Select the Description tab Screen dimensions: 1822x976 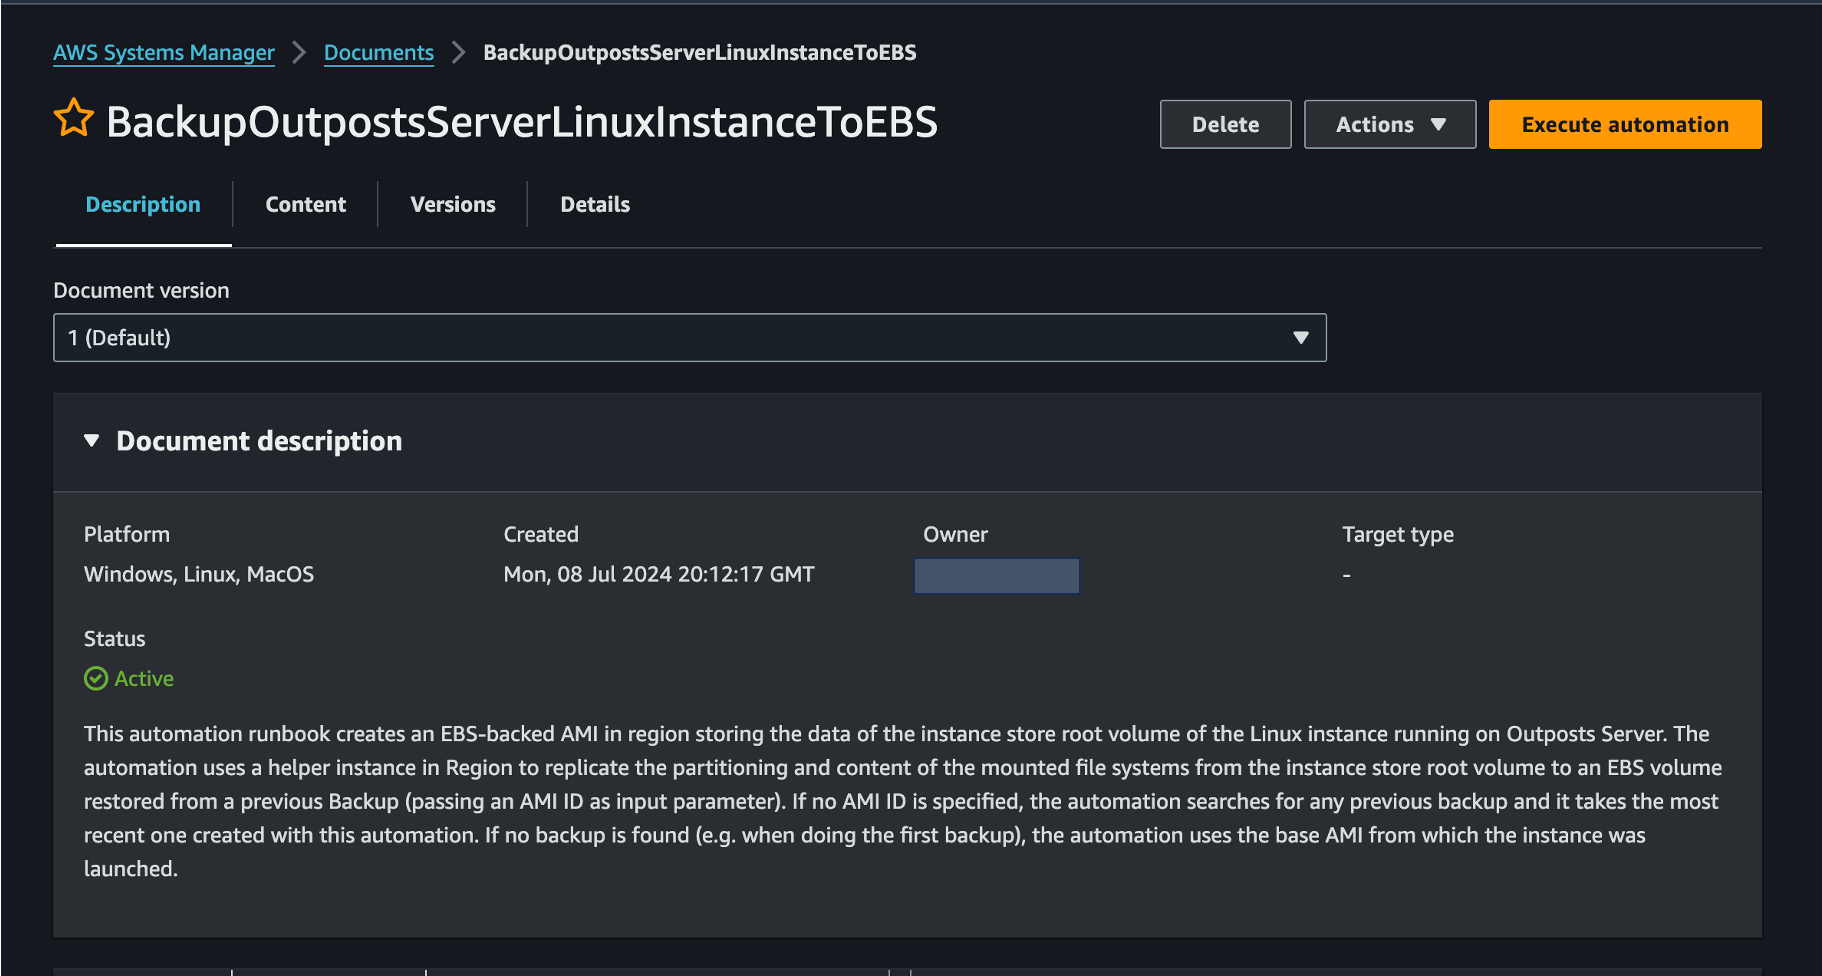click(143, 205)
